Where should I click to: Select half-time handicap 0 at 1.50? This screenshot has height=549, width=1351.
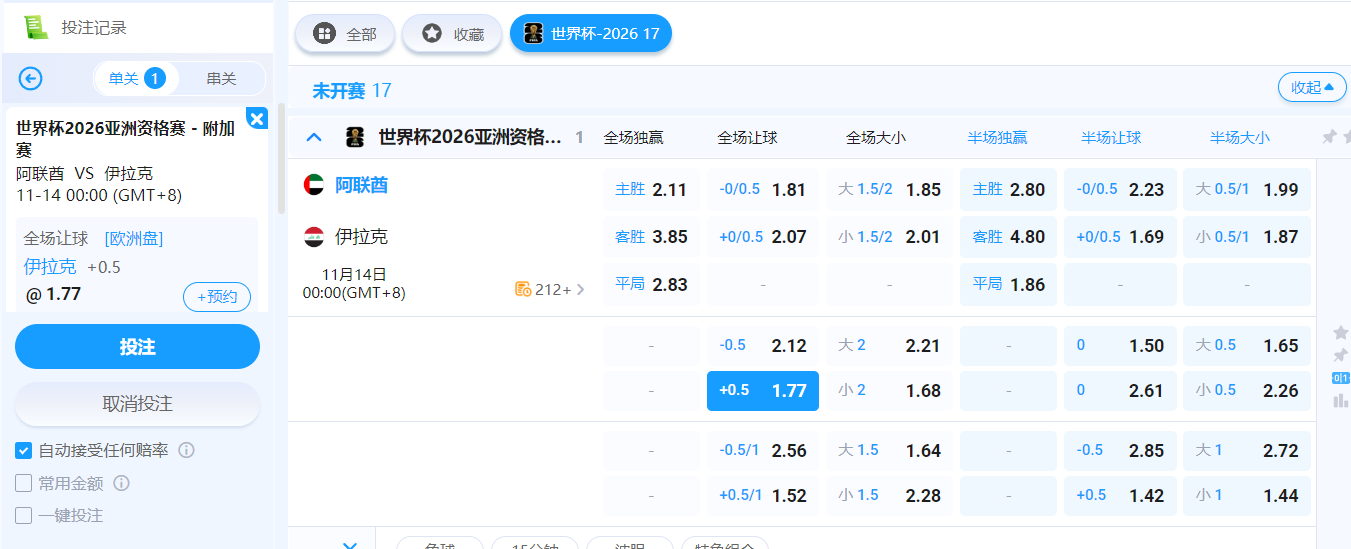point(1120,345)
